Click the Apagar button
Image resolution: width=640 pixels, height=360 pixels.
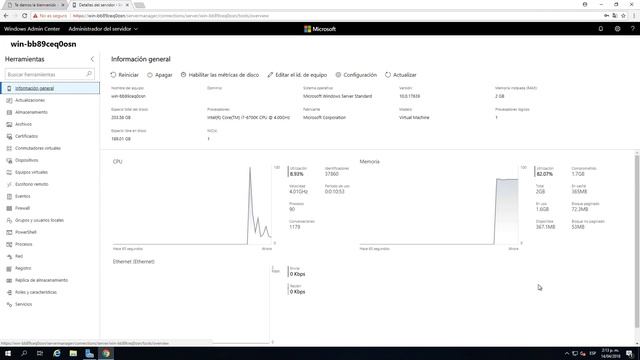pos(160,75)
